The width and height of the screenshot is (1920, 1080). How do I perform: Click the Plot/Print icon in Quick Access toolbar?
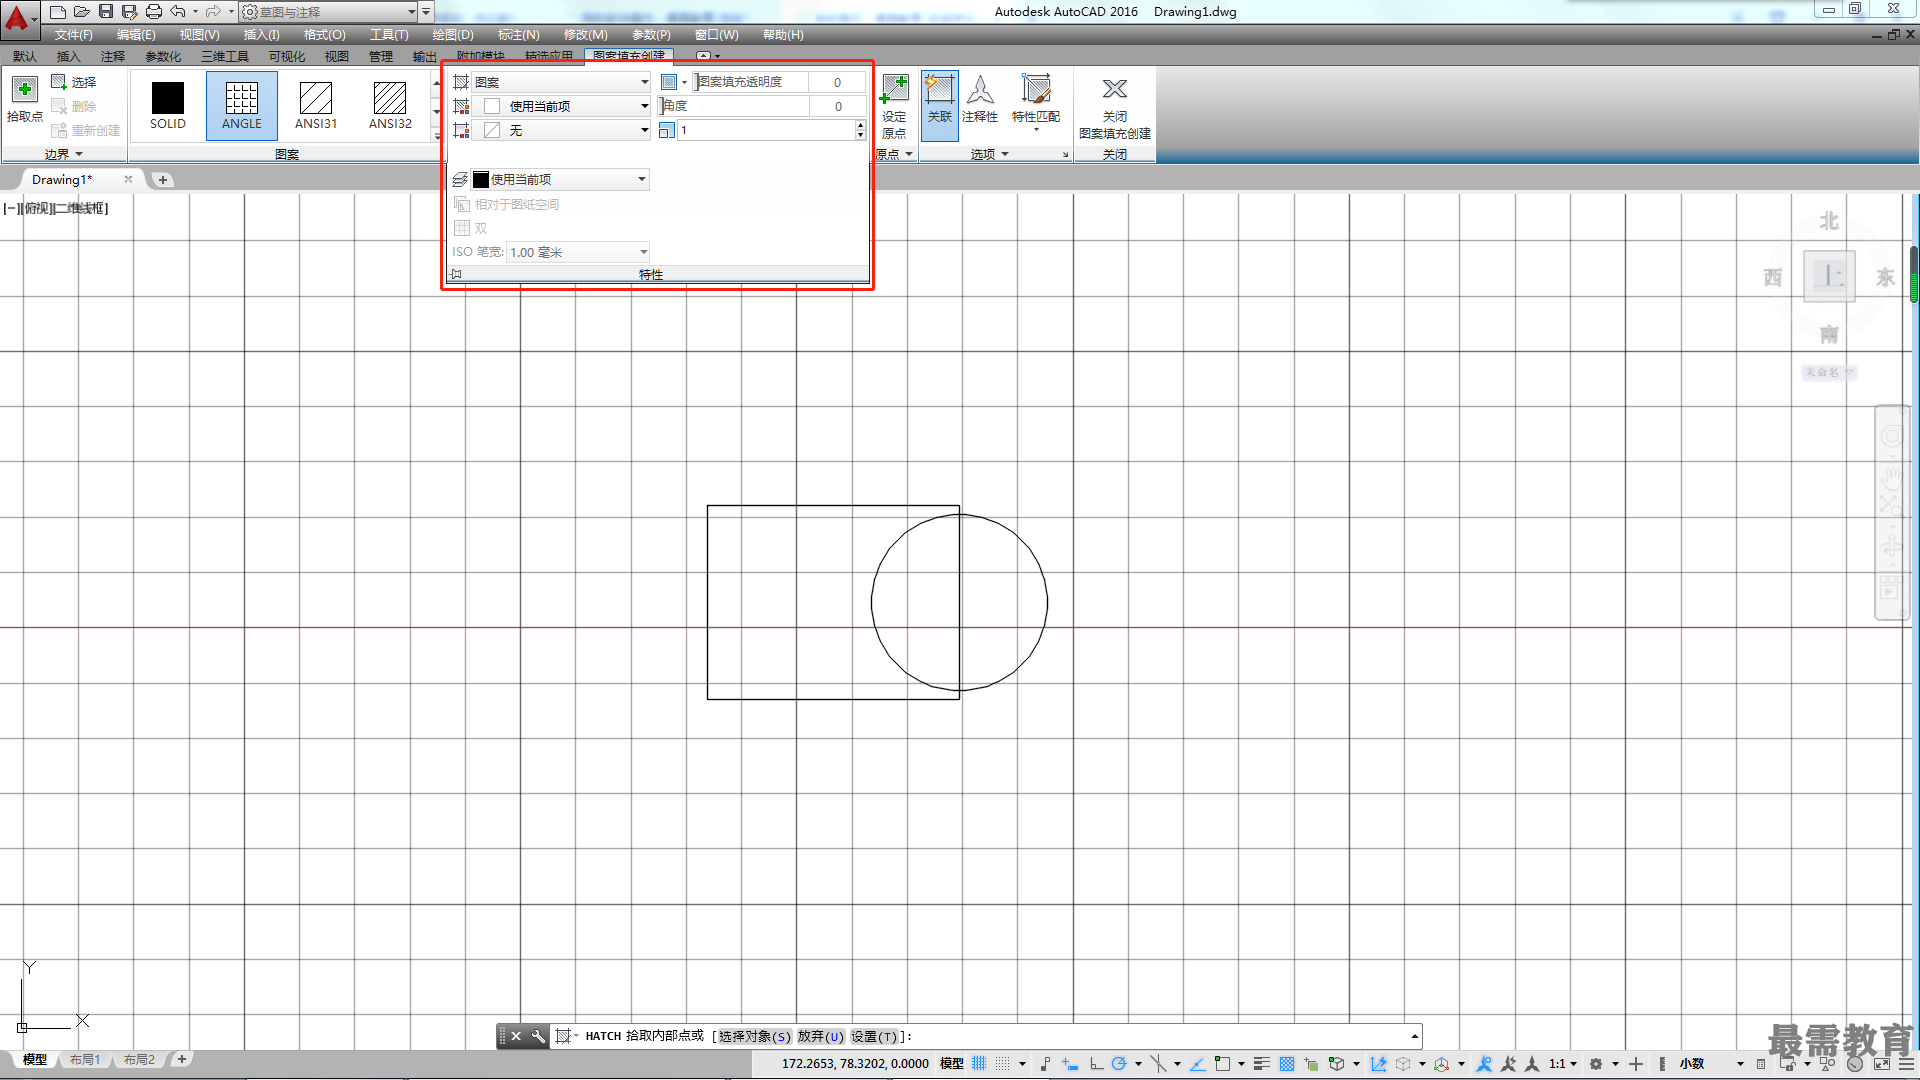[x=154, y=12]
